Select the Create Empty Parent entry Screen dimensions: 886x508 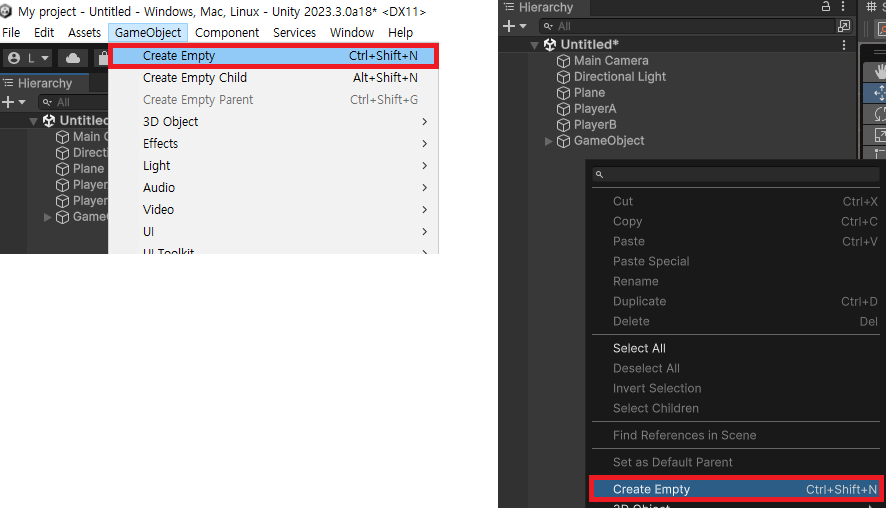(x=273, y=99)
